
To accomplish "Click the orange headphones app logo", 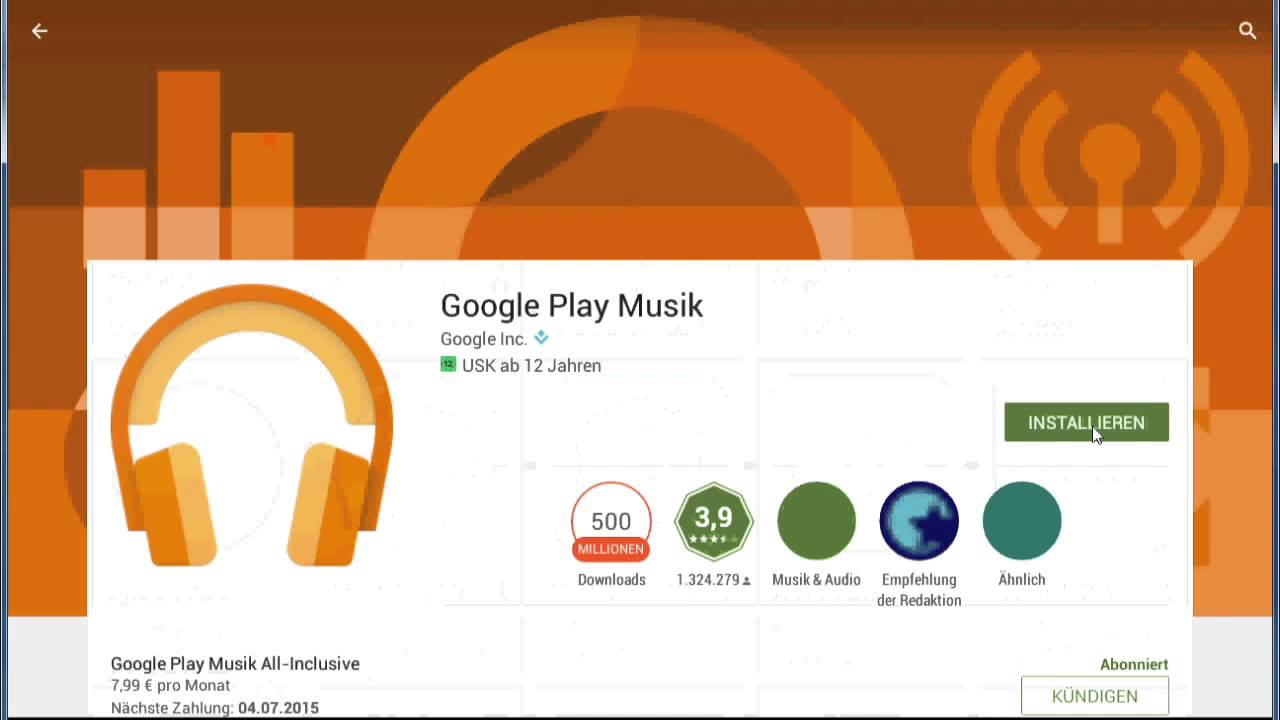I will (252, 425).
